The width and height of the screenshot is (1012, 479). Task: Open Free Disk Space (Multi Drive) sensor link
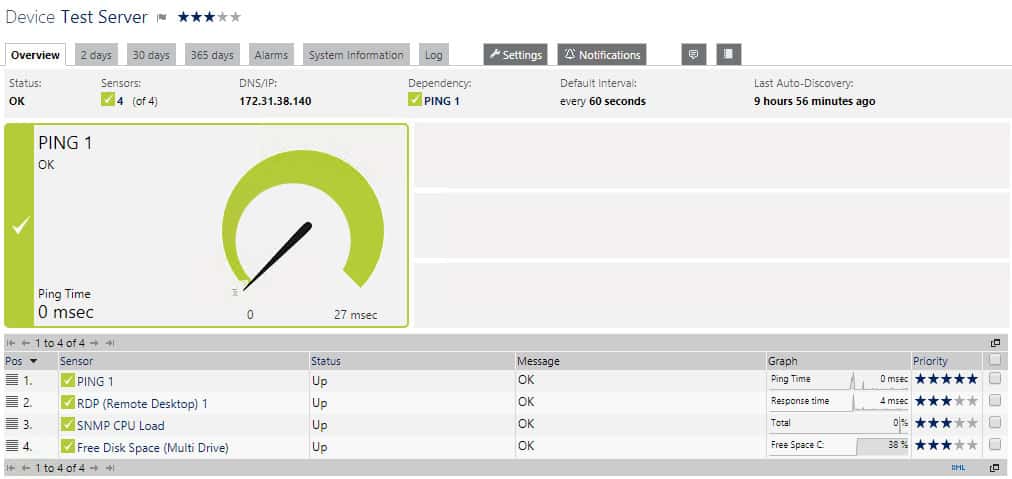[152, 447]
